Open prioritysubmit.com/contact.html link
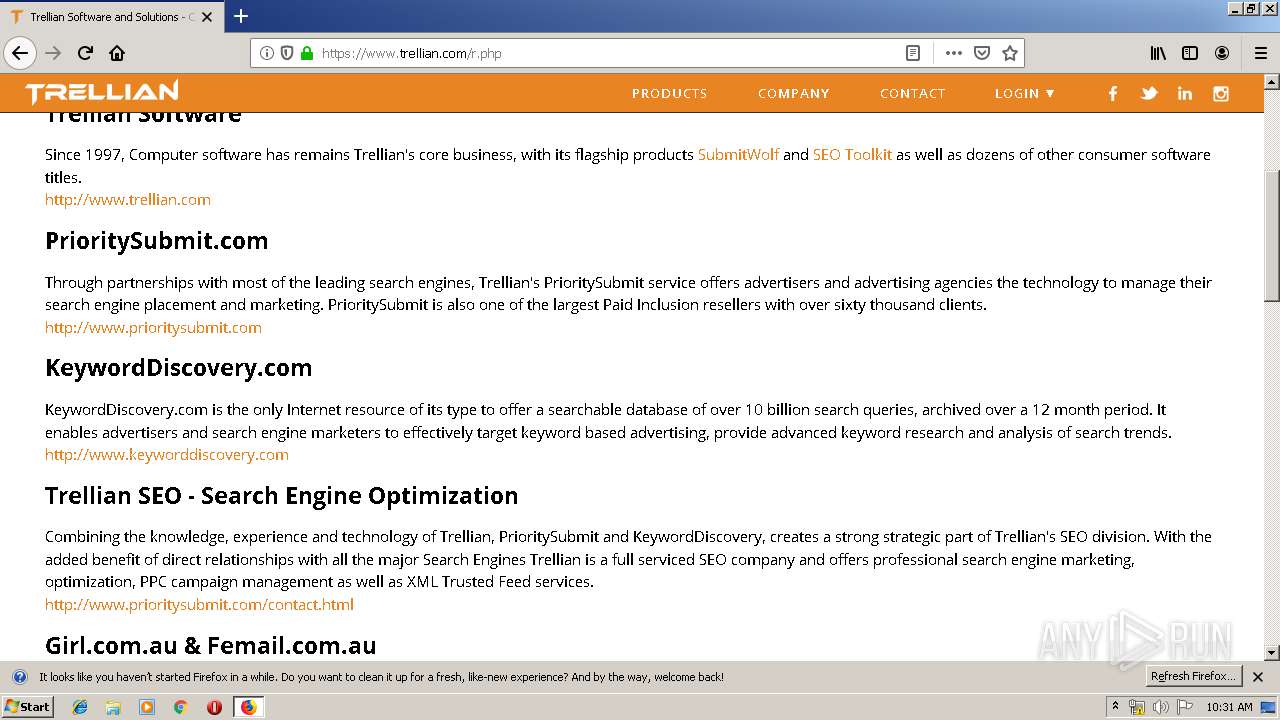This screenshot has height=720, width=1280. tap(199, 604)
